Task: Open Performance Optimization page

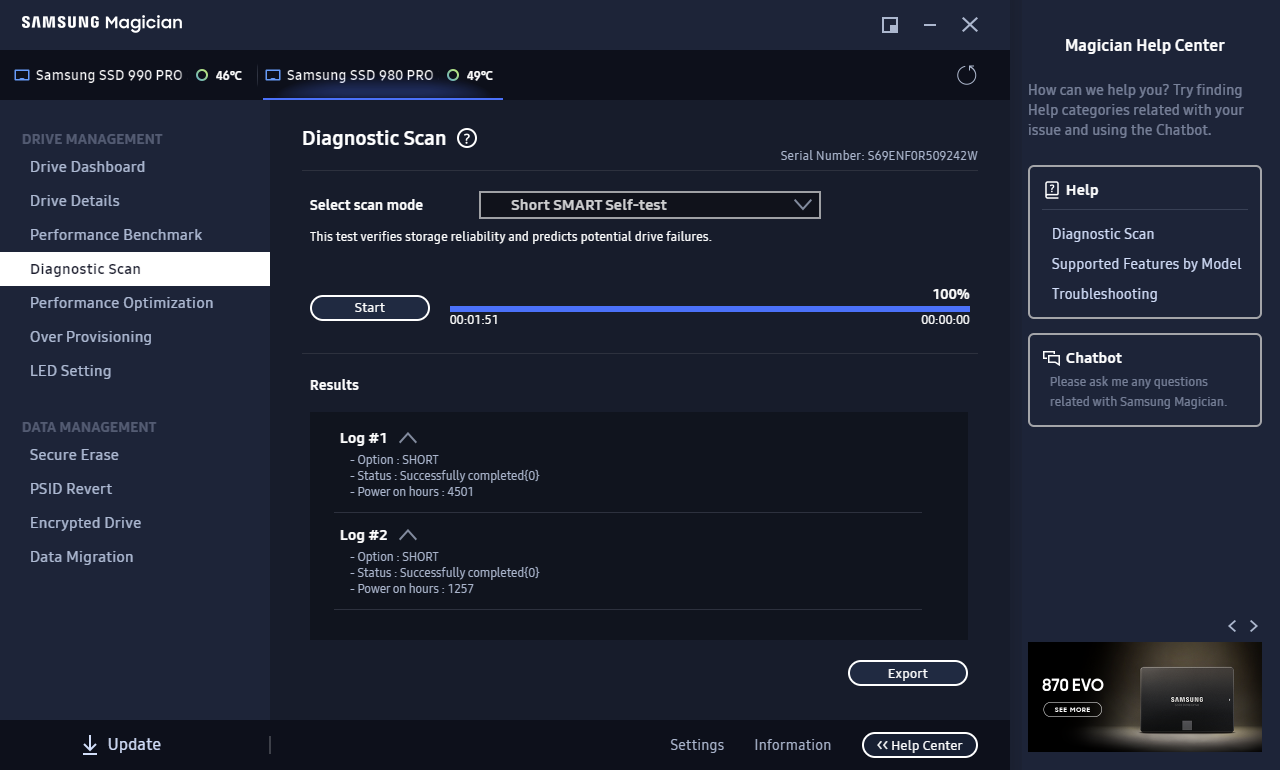Action: coord(135,303)
